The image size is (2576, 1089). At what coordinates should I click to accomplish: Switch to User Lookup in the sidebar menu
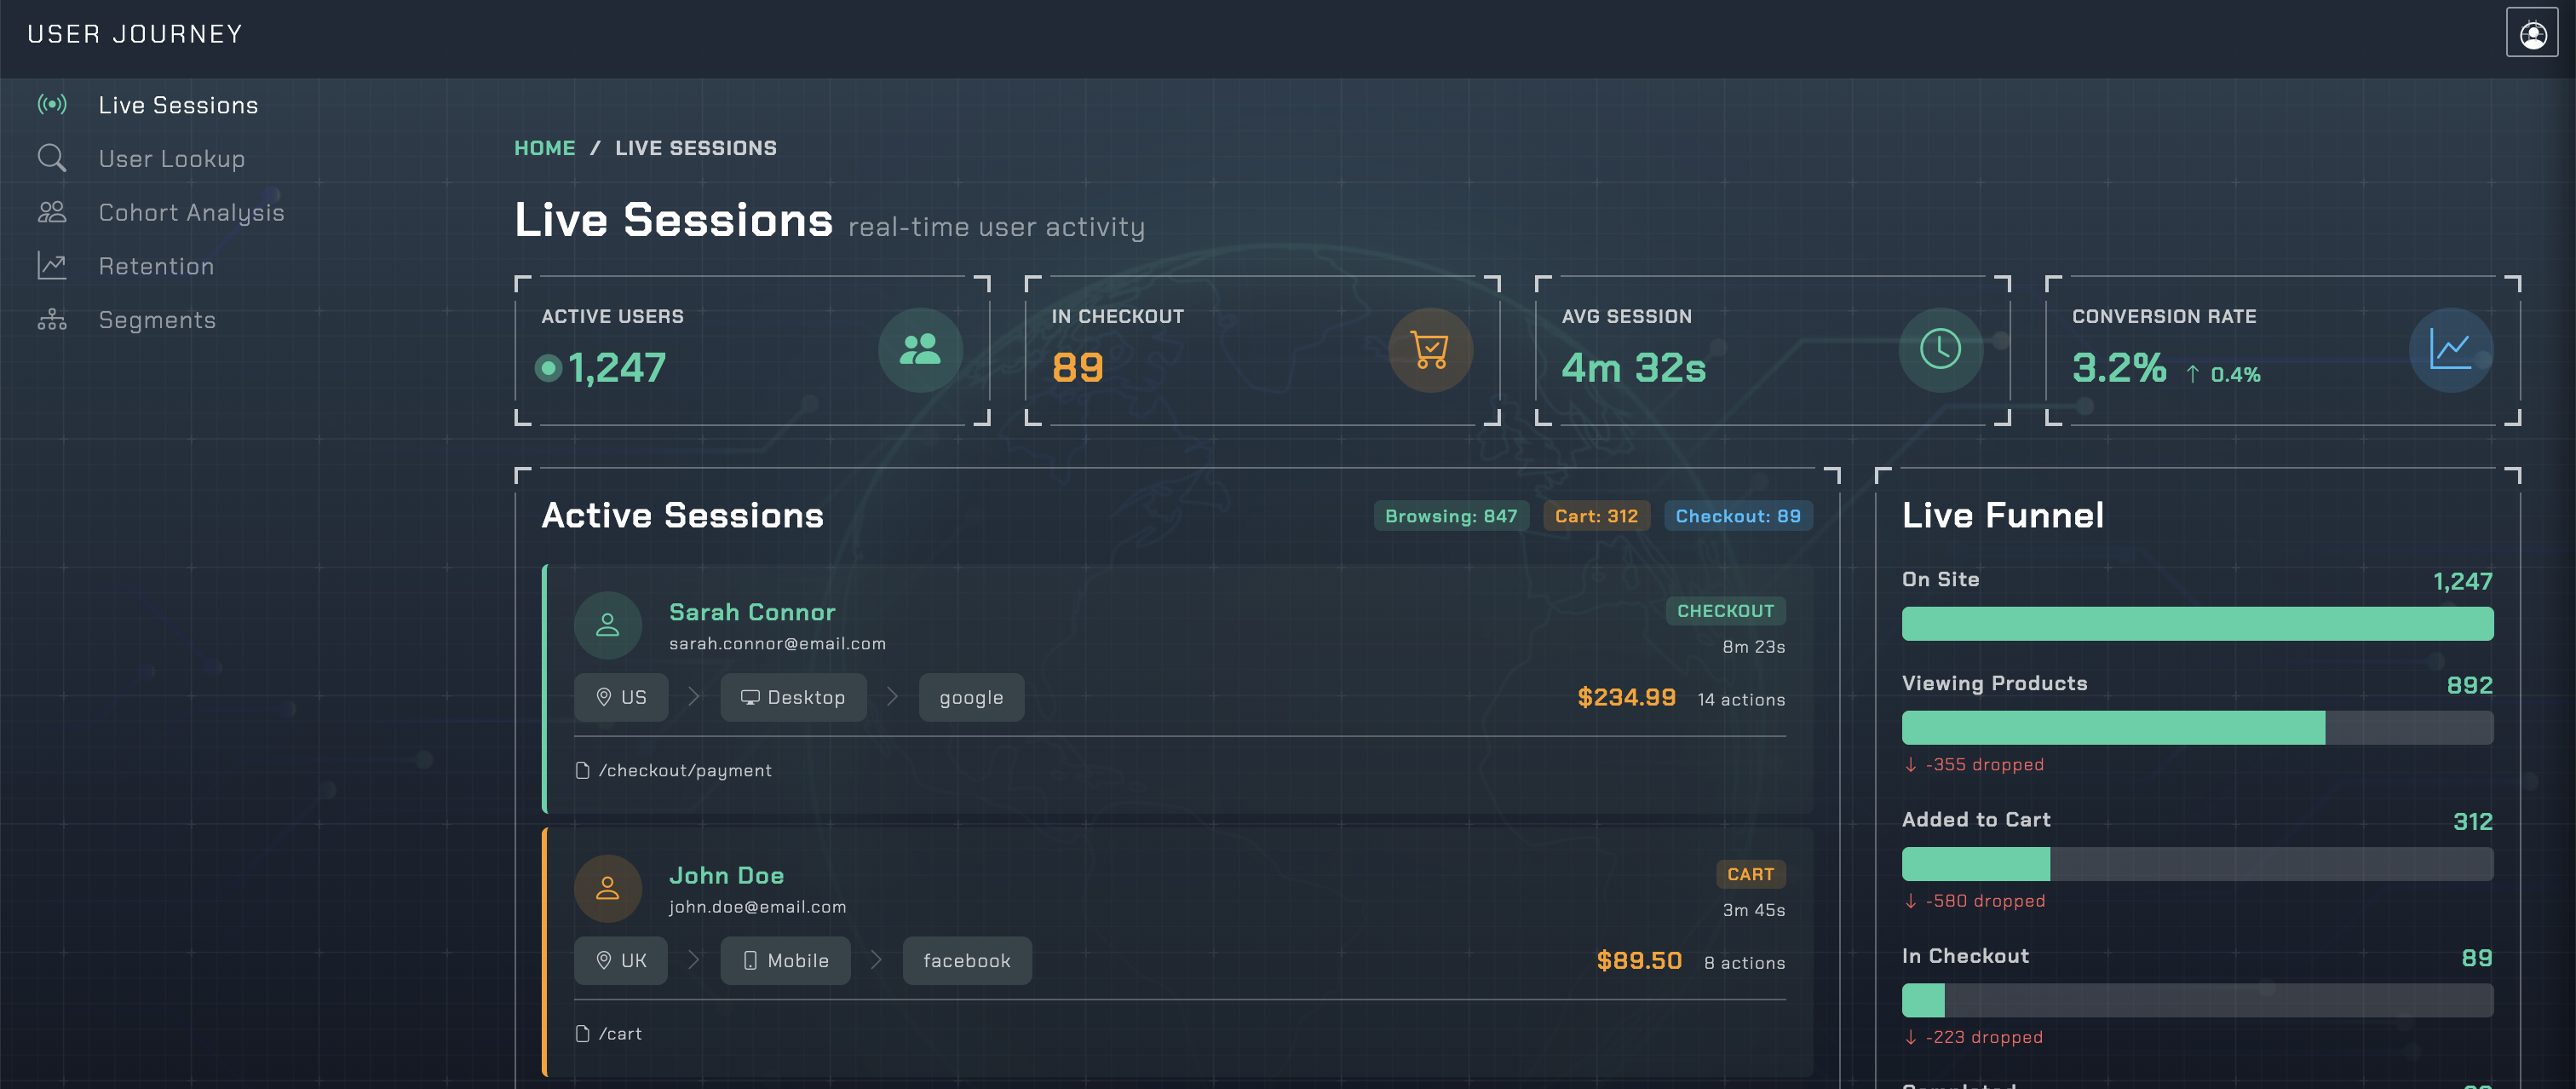click(171, 158)
